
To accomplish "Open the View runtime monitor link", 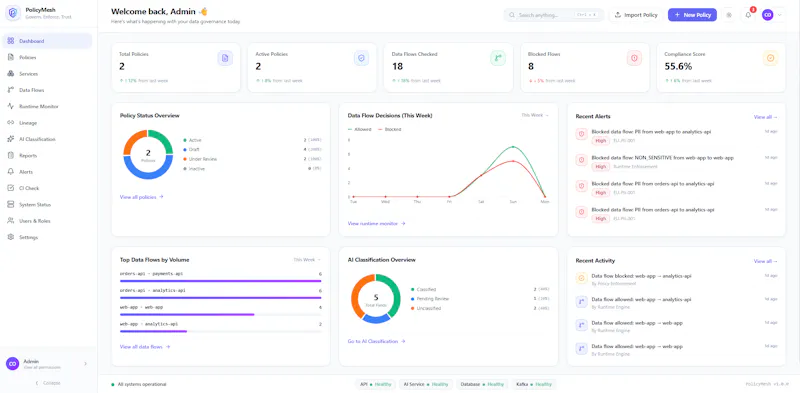I will point(377,223).
